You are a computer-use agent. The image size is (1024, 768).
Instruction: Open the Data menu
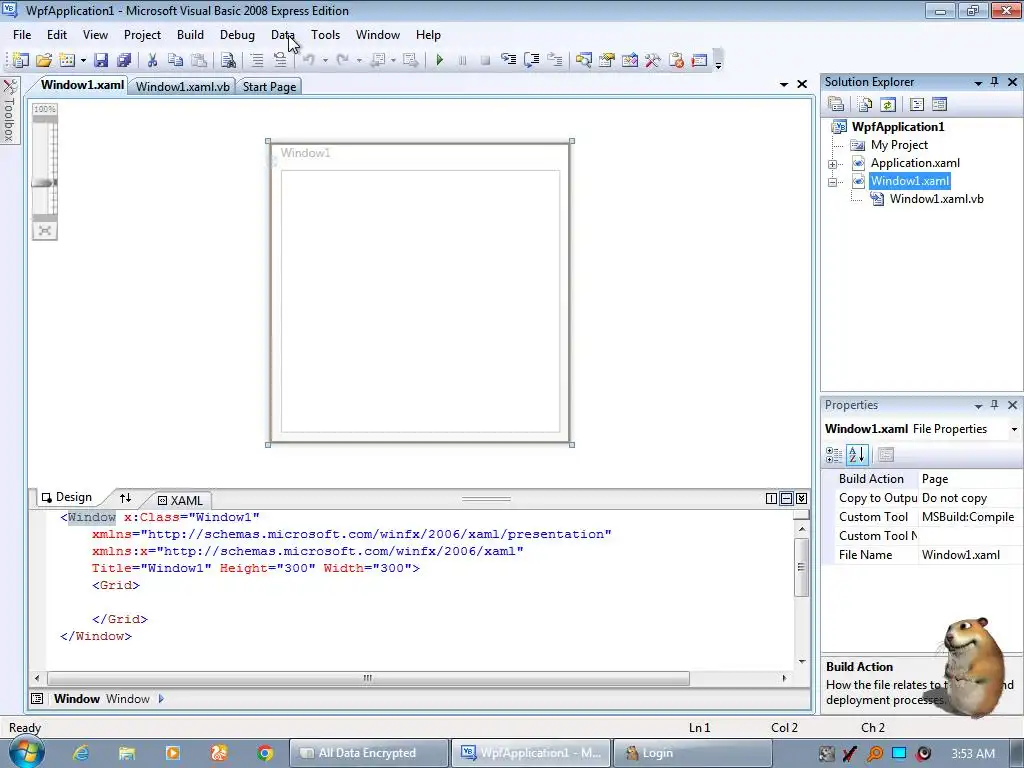pyautogui.click(x=283, y=35)
